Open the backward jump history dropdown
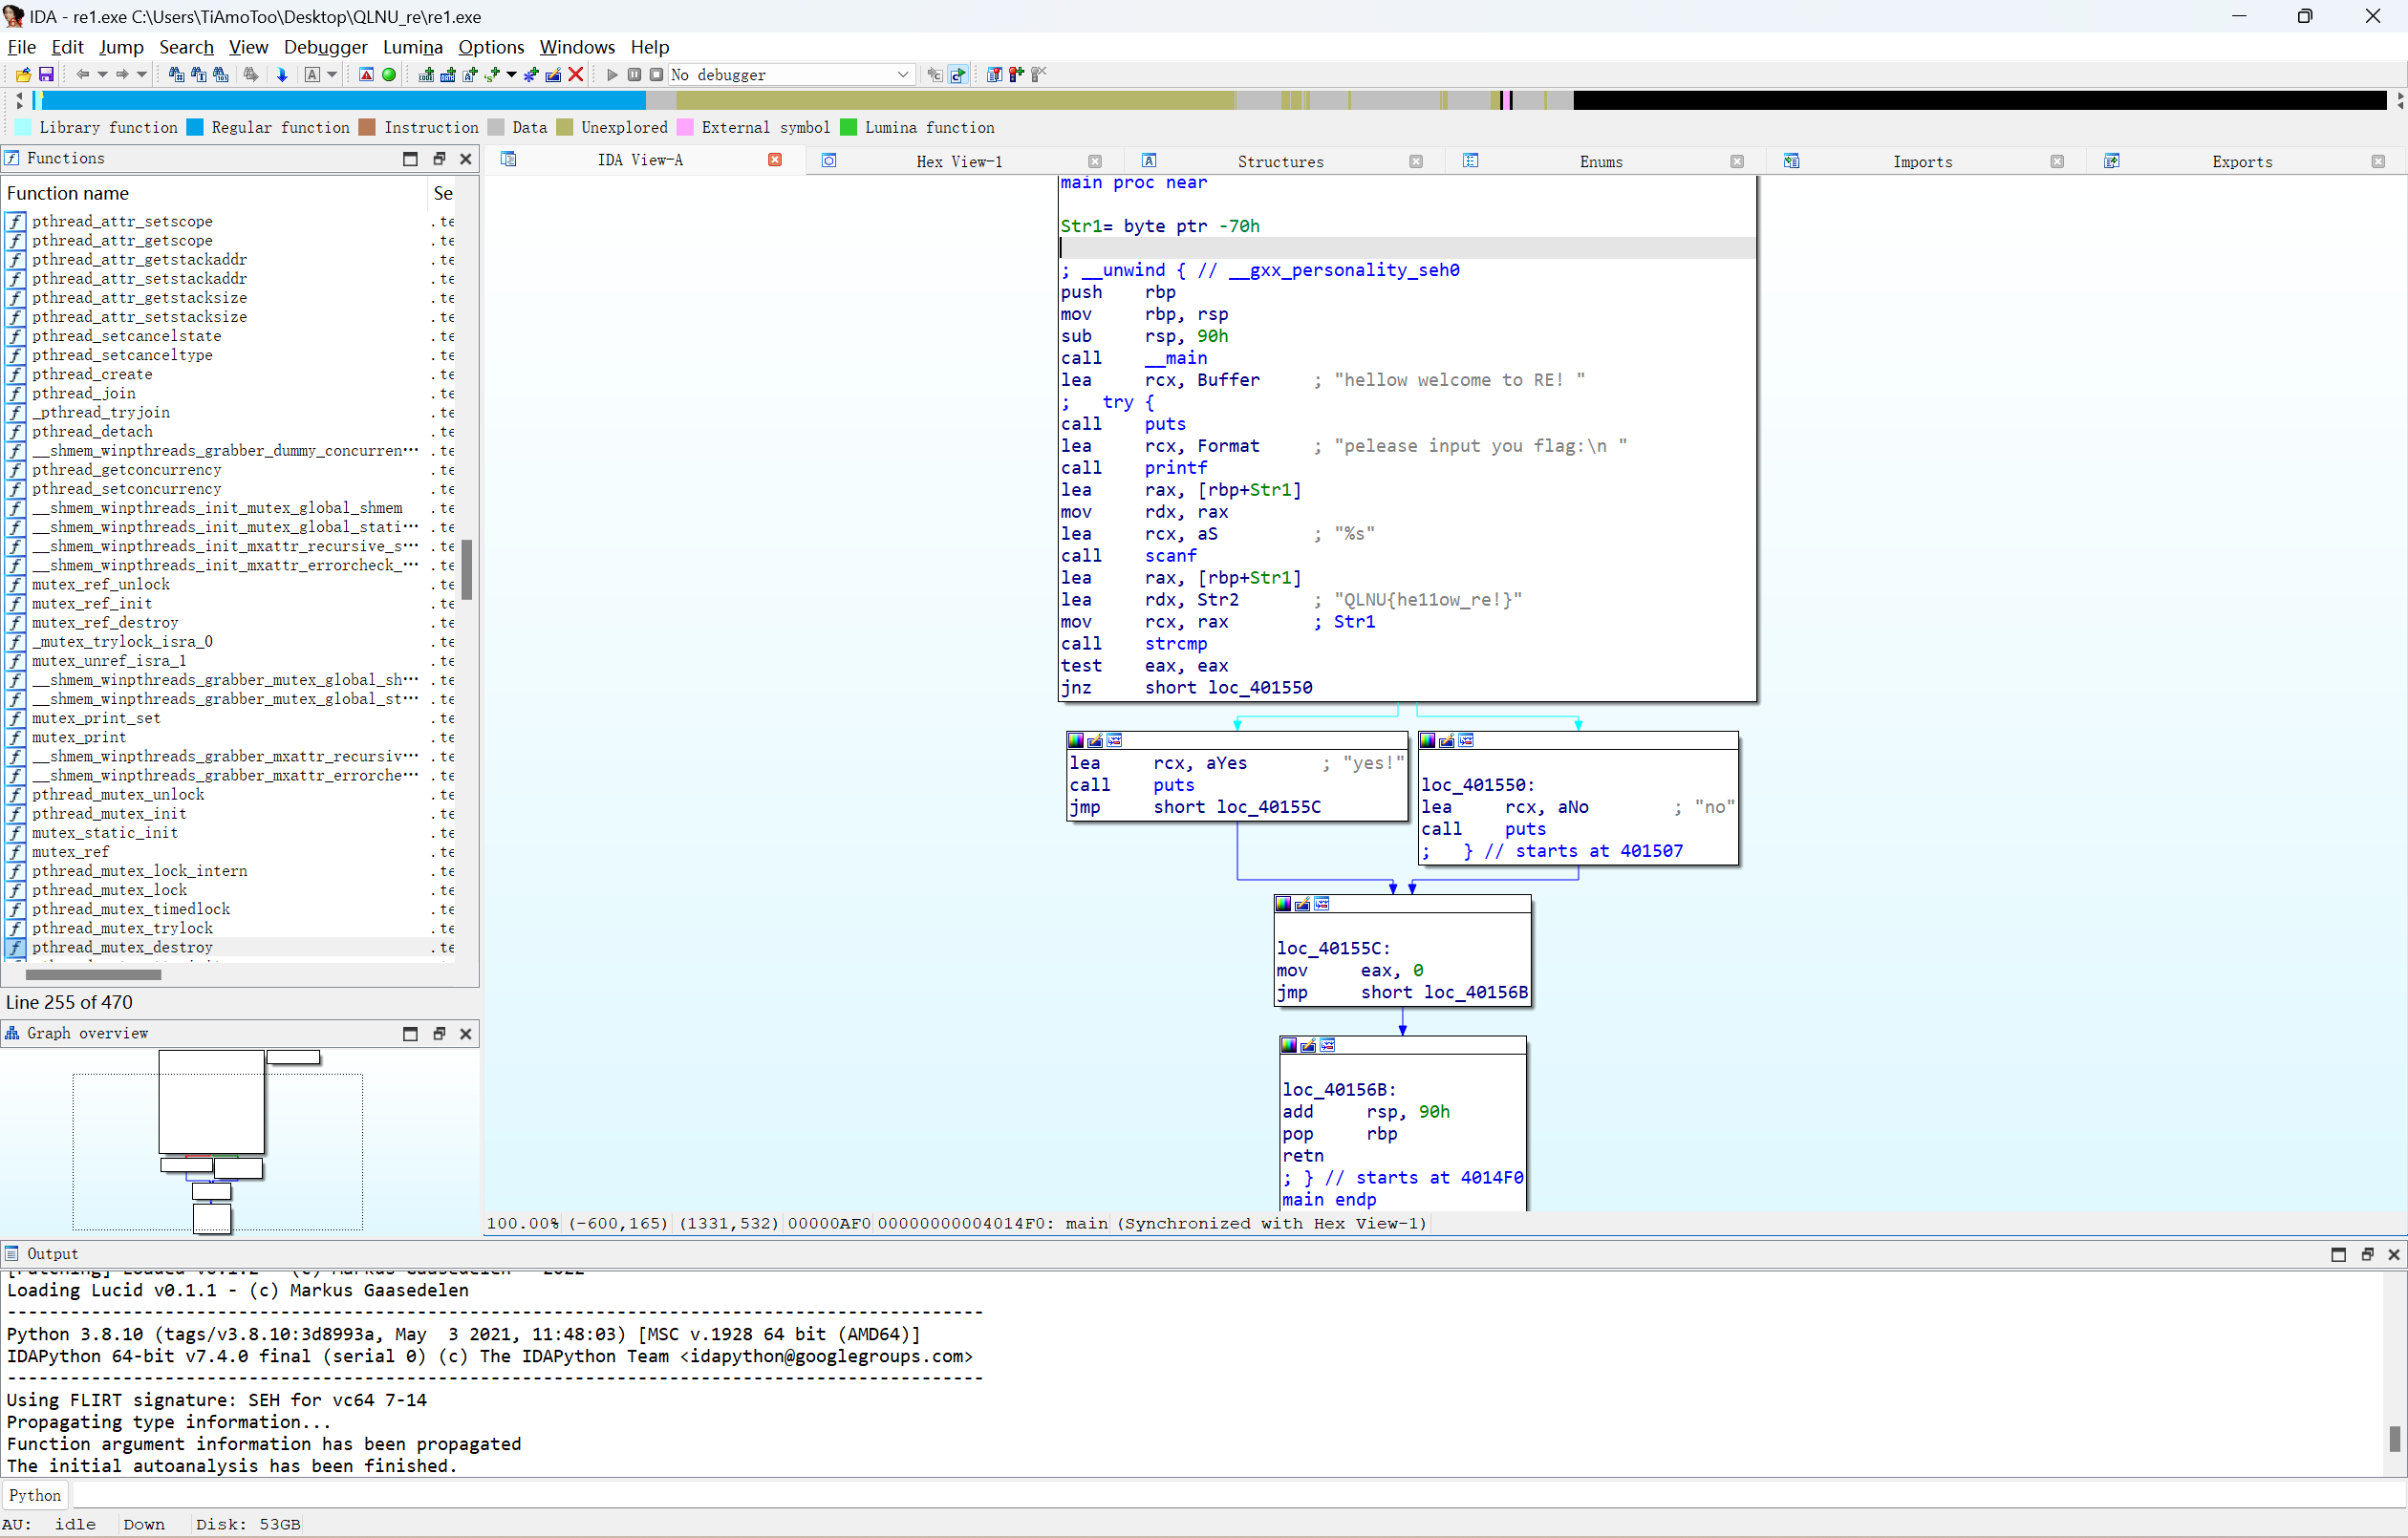 click(x=102, y=74)
